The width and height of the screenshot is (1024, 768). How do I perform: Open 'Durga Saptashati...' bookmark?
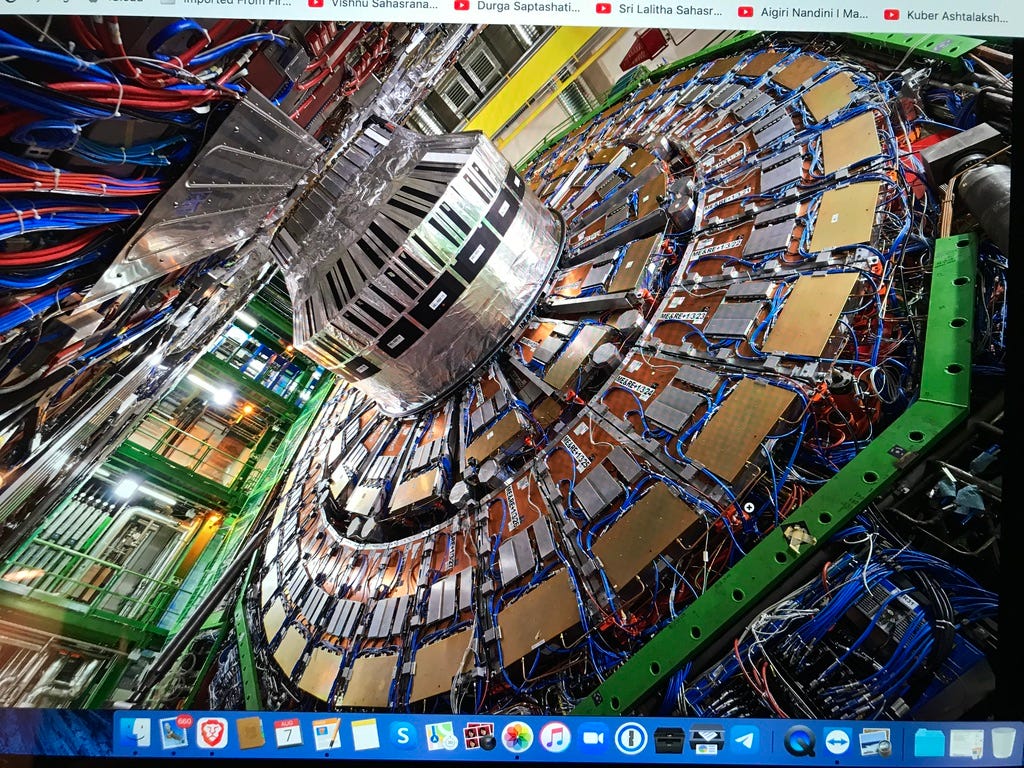coord(517,7)
